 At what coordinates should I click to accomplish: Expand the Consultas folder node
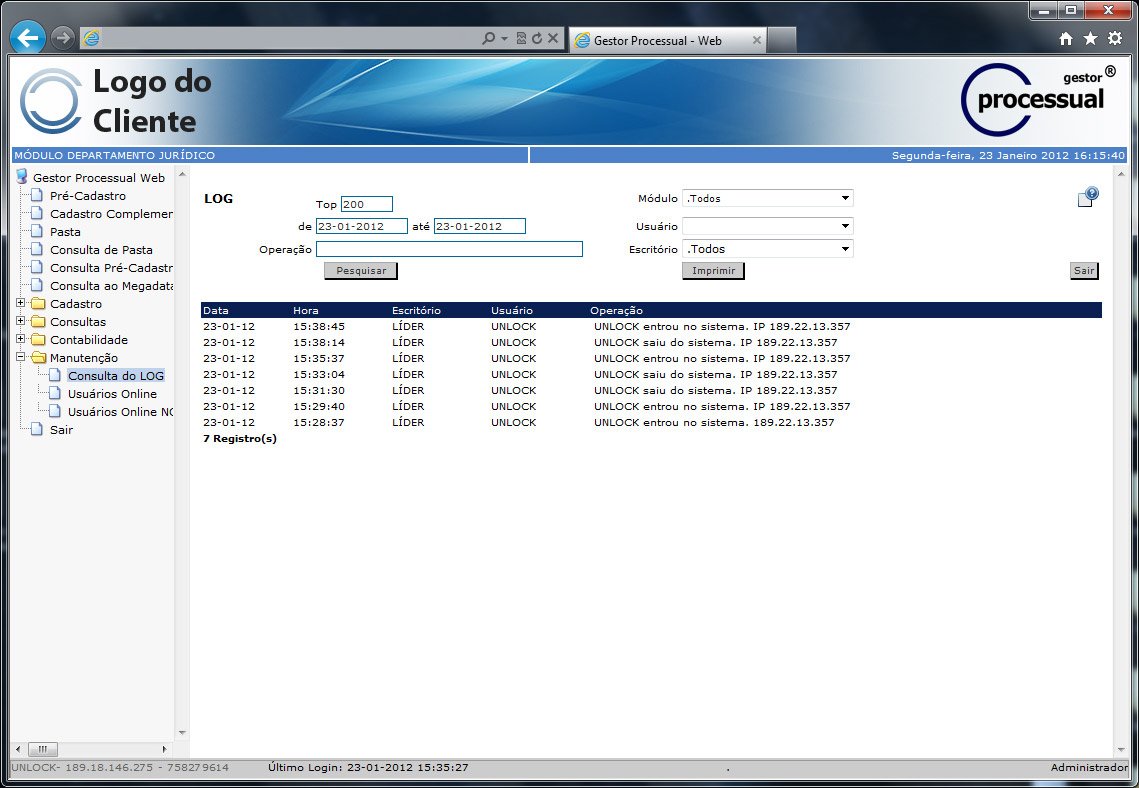tap(21, 321)
